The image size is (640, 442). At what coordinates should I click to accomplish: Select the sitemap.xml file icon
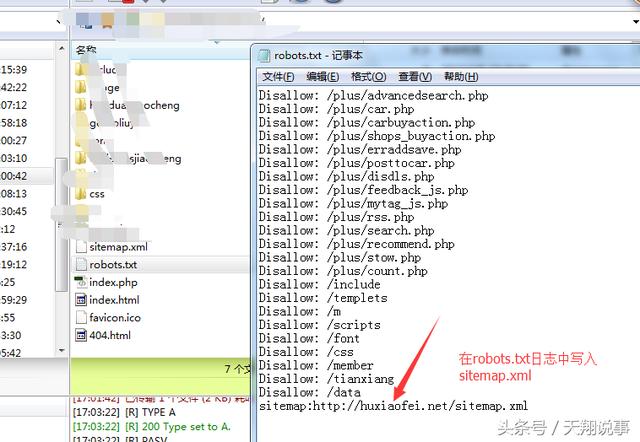(x=81, y=246)
